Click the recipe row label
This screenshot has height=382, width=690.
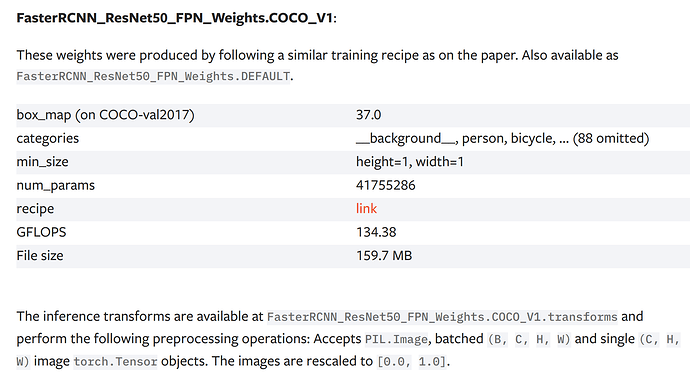click(x=35, y=209)
